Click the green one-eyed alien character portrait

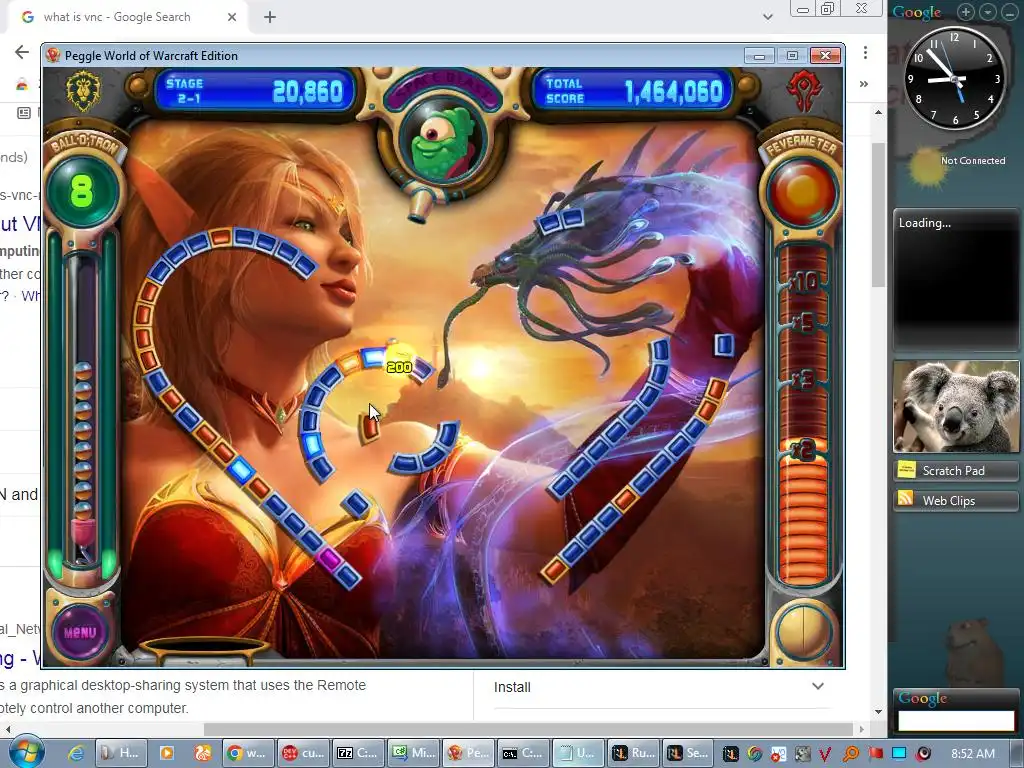coord(443,144)
